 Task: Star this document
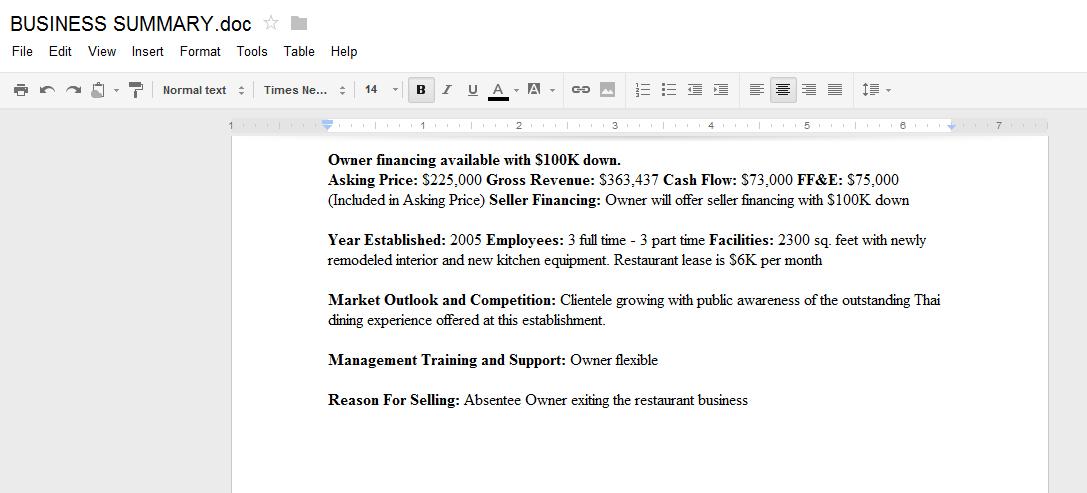(x=271, y=23)
